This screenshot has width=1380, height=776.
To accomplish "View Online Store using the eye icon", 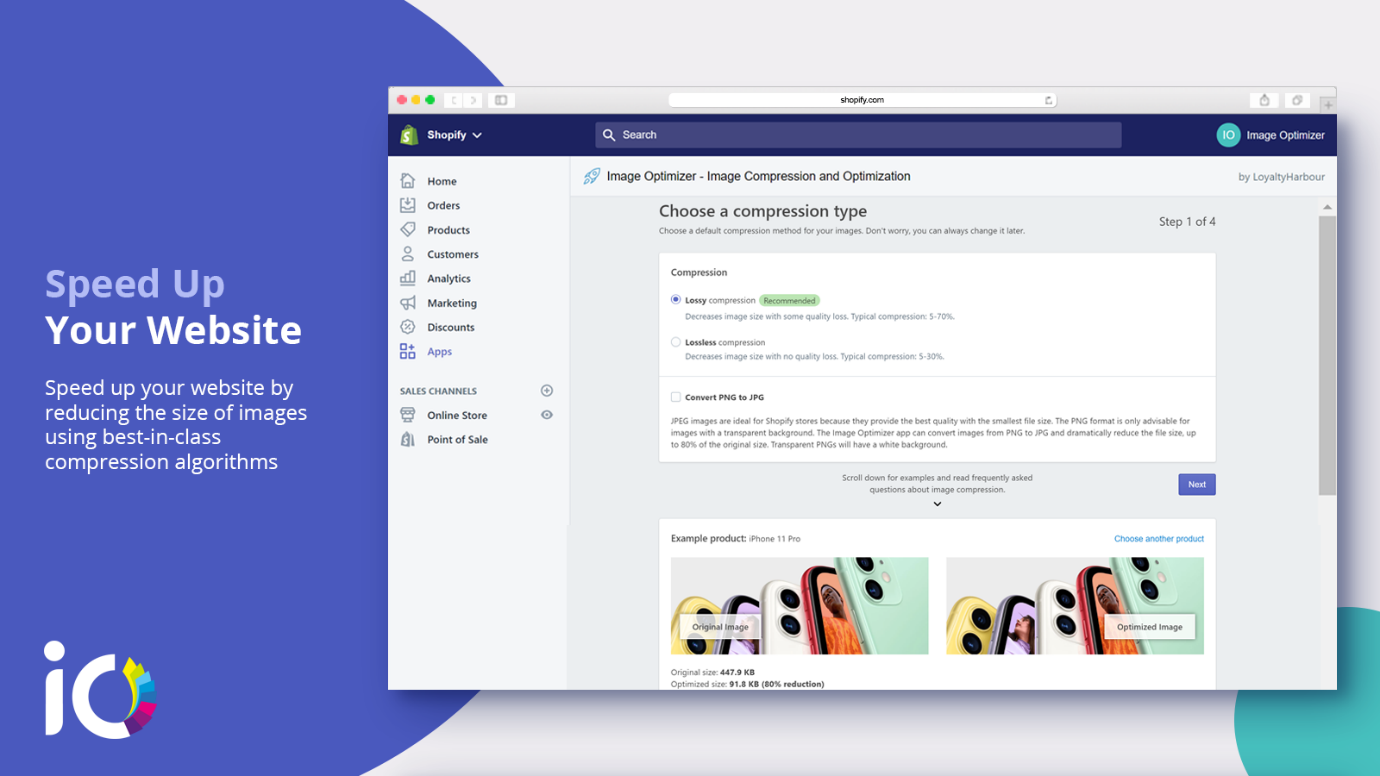I will (547, 415).
